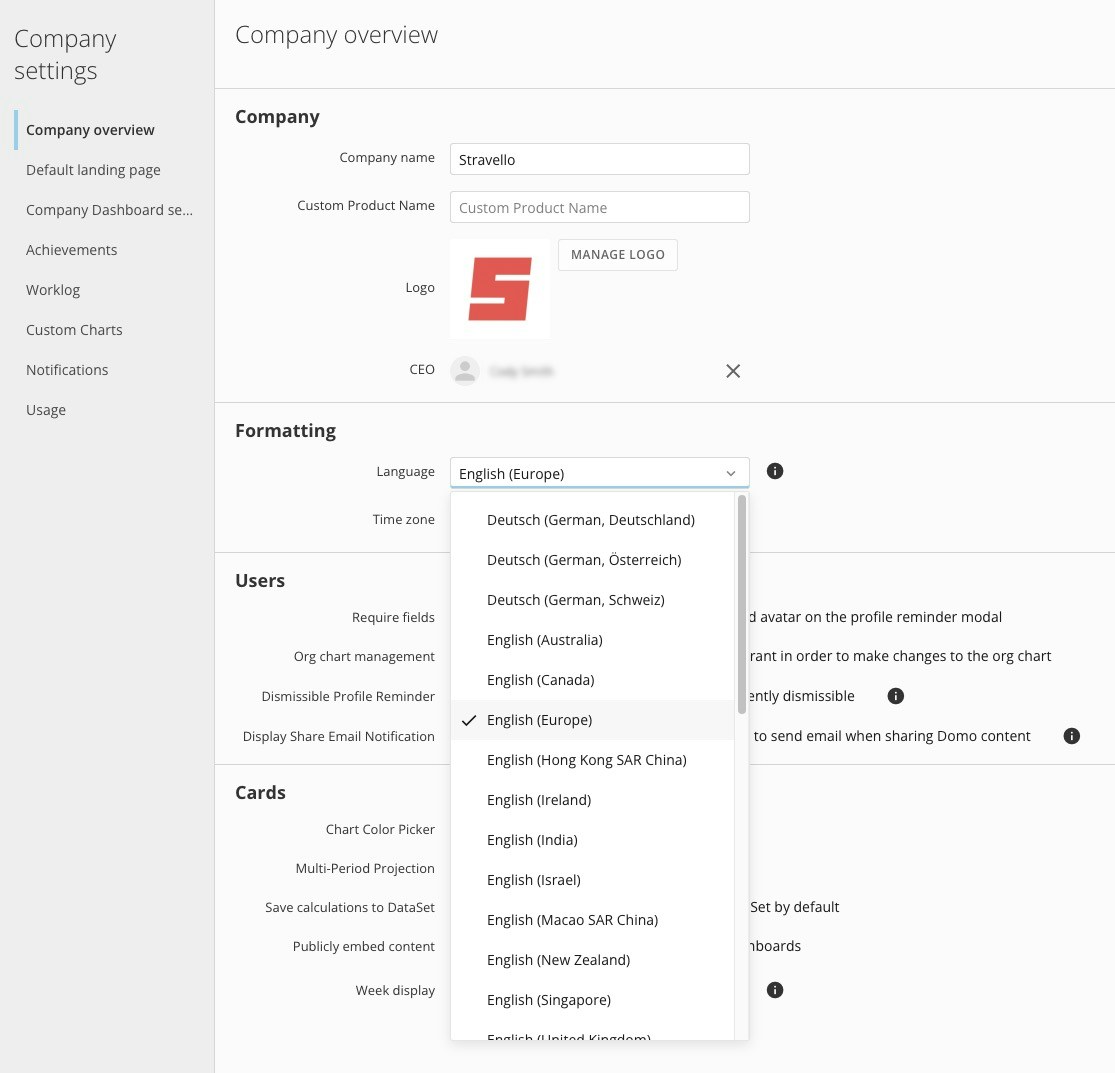Select Deutsch (German, Schweiz) option
This screenshot has height=1073, width=1115.
(592, 599)
